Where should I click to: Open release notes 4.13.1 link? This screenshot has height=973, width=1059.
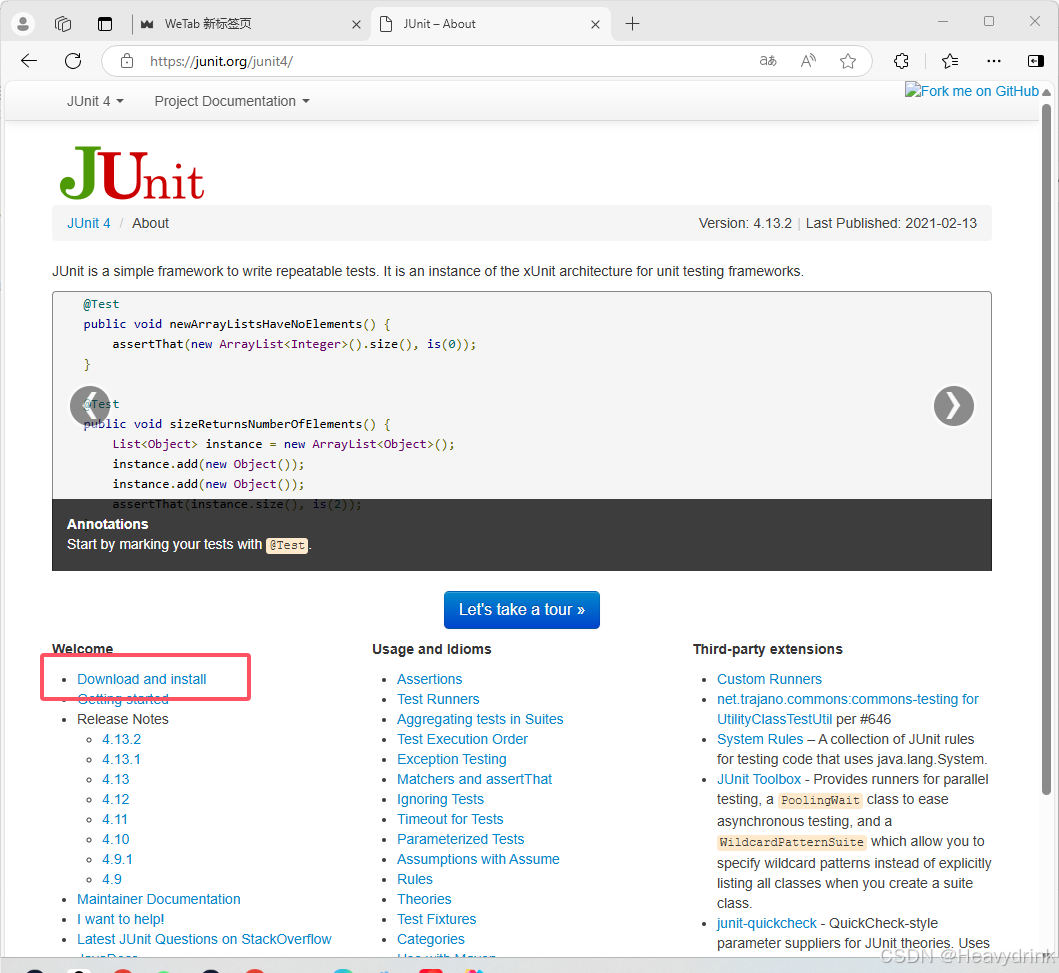122,760
